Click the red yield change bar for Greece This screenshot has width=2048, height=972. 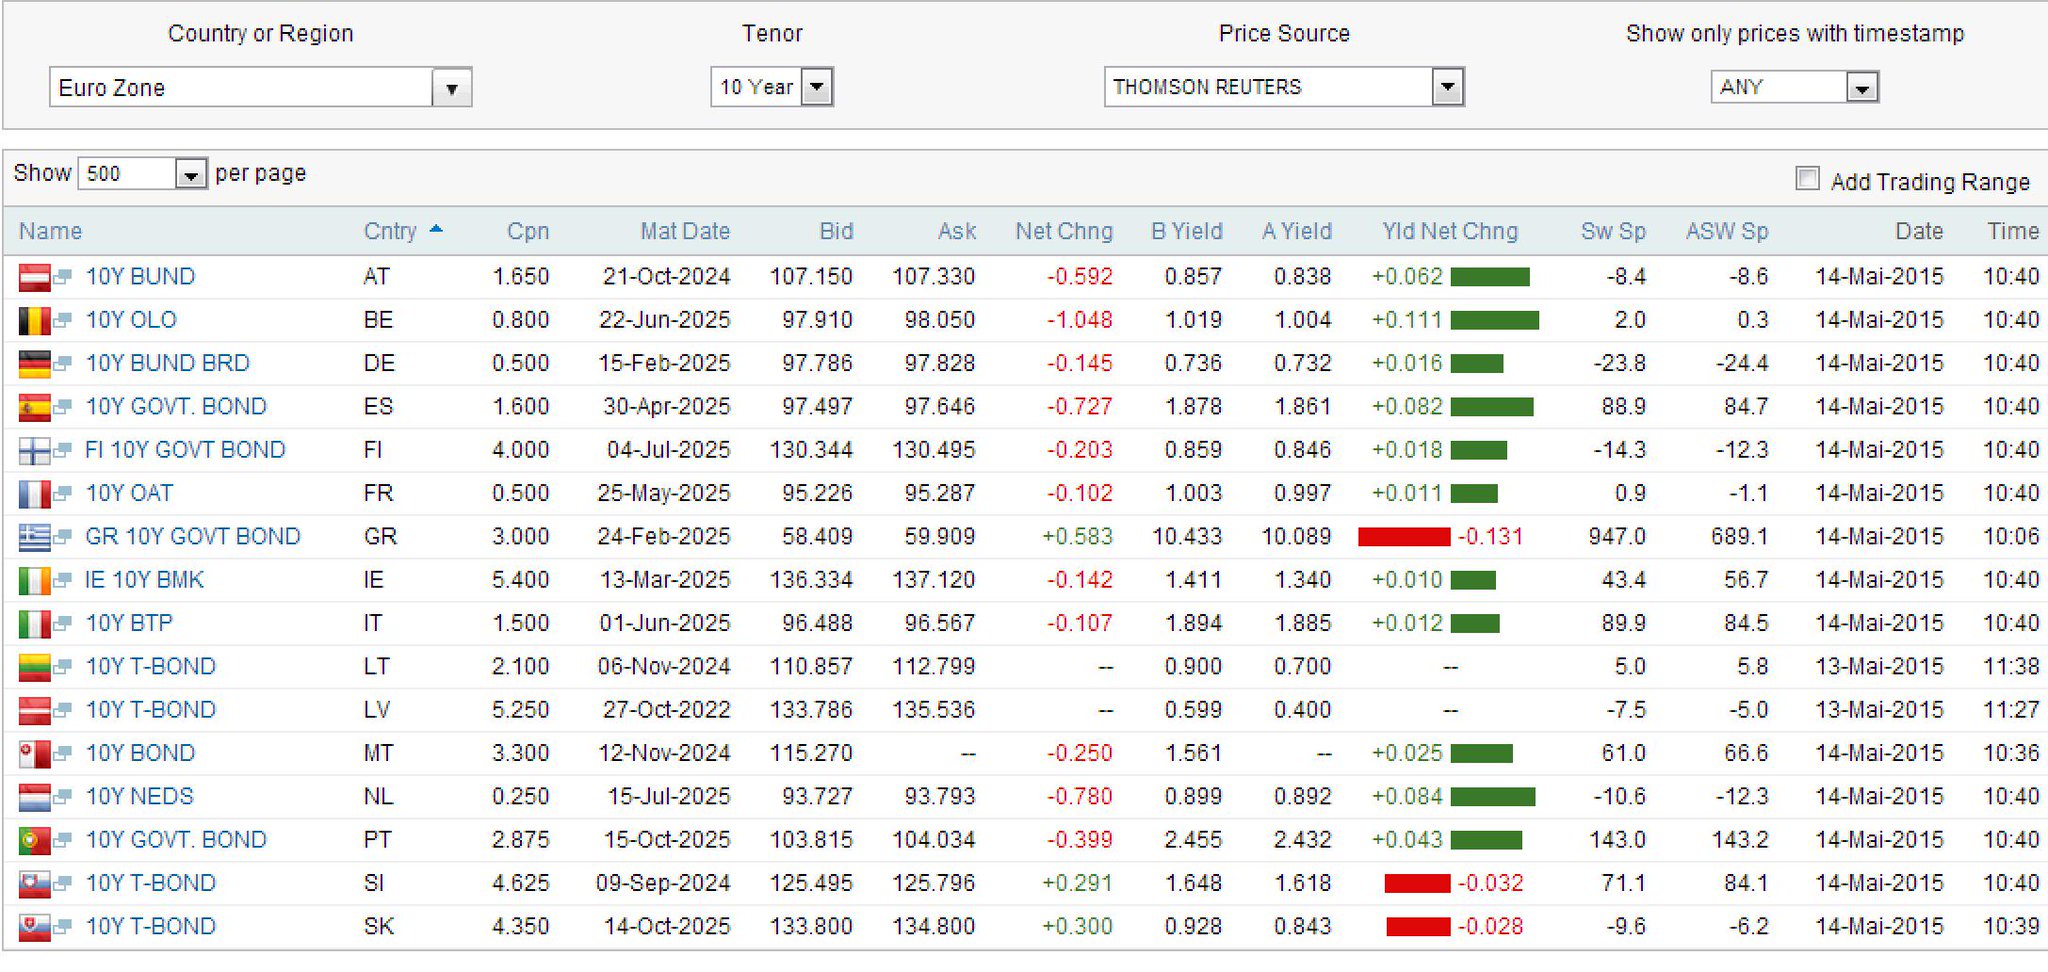point(1404,537)
